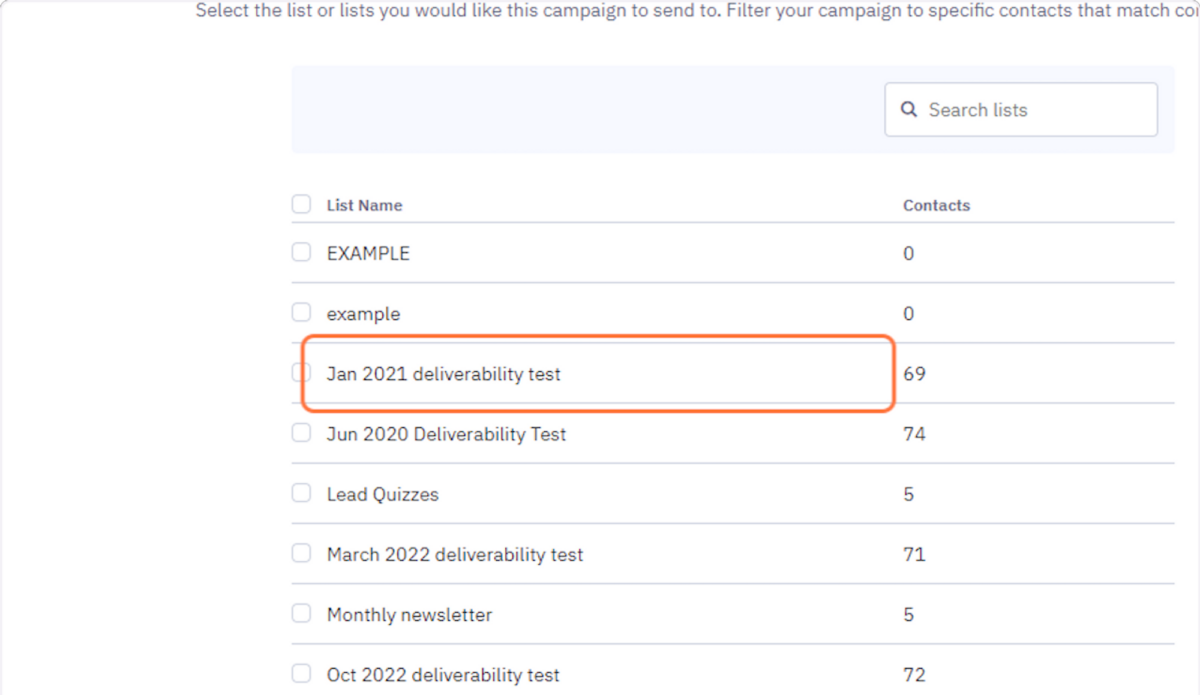Click the search magnifier icon
The width and height of the screenshot is (1200, 695).
coord(908,109)
